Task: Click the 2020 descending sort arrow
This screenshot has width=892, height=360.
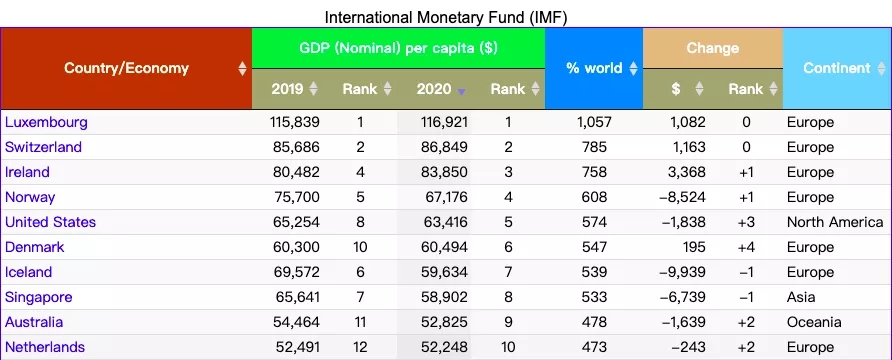Action: click(x=461, y=91)
